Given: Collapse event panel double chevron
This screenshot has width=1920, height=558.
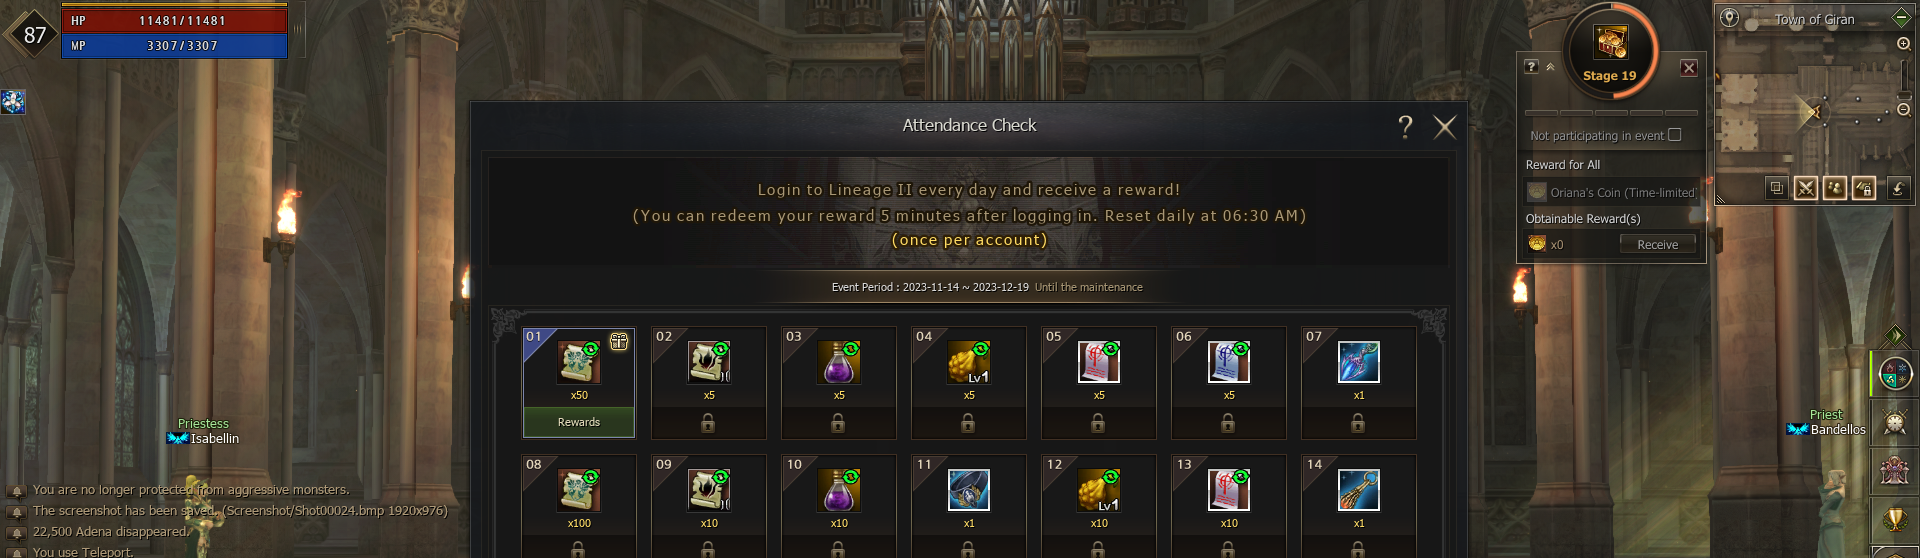Looking at the screenshot, I should point(1550,67).
